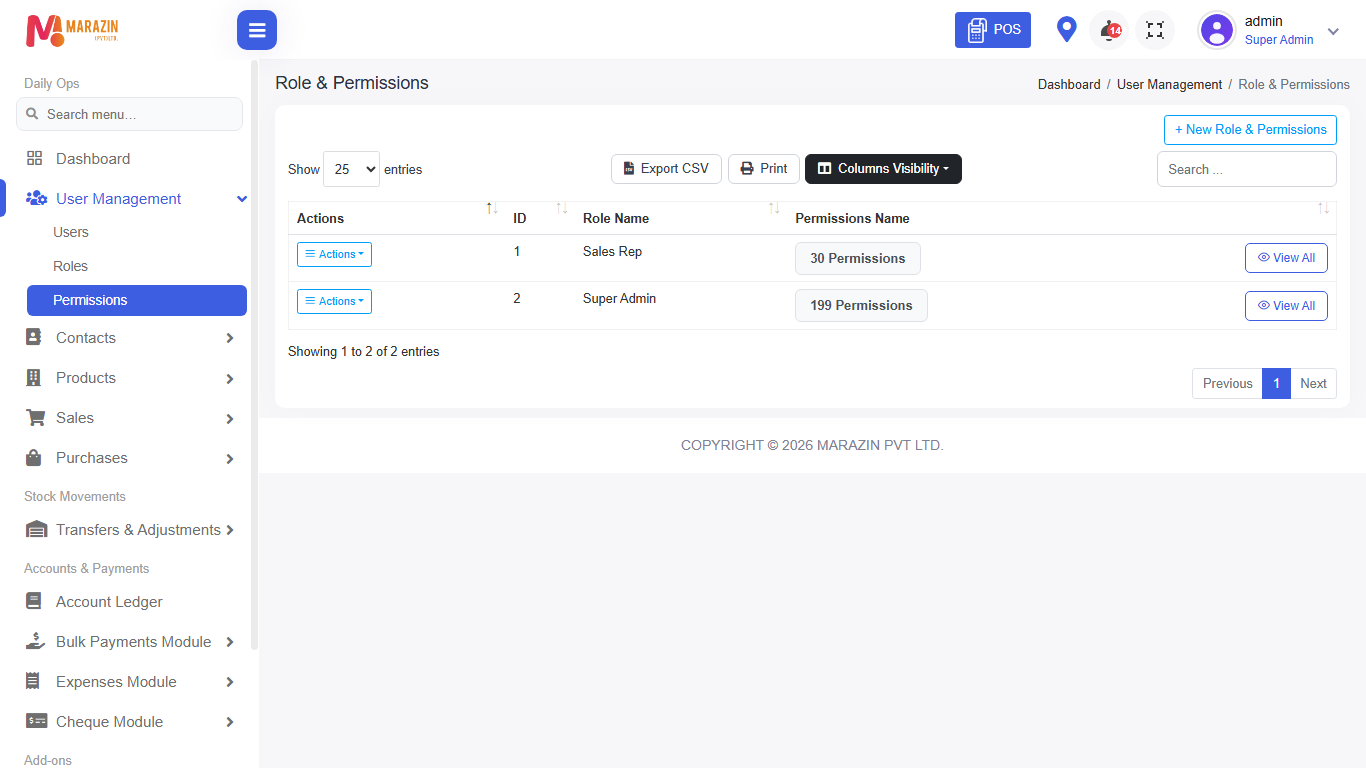The width and height of the screenshot is (1366, 768).
Task: Expand the Transfers & Adjustments chevron
Action: pyautogui.click(x=230, y=530)
